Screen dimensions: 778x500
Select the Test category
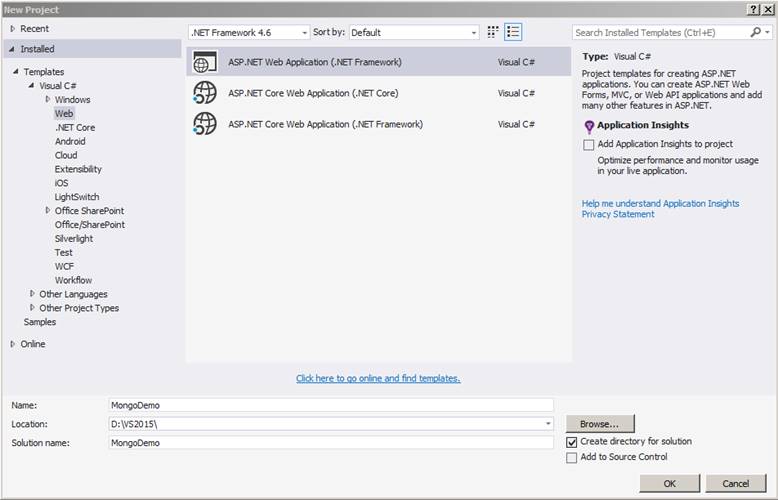coord(64,252)
